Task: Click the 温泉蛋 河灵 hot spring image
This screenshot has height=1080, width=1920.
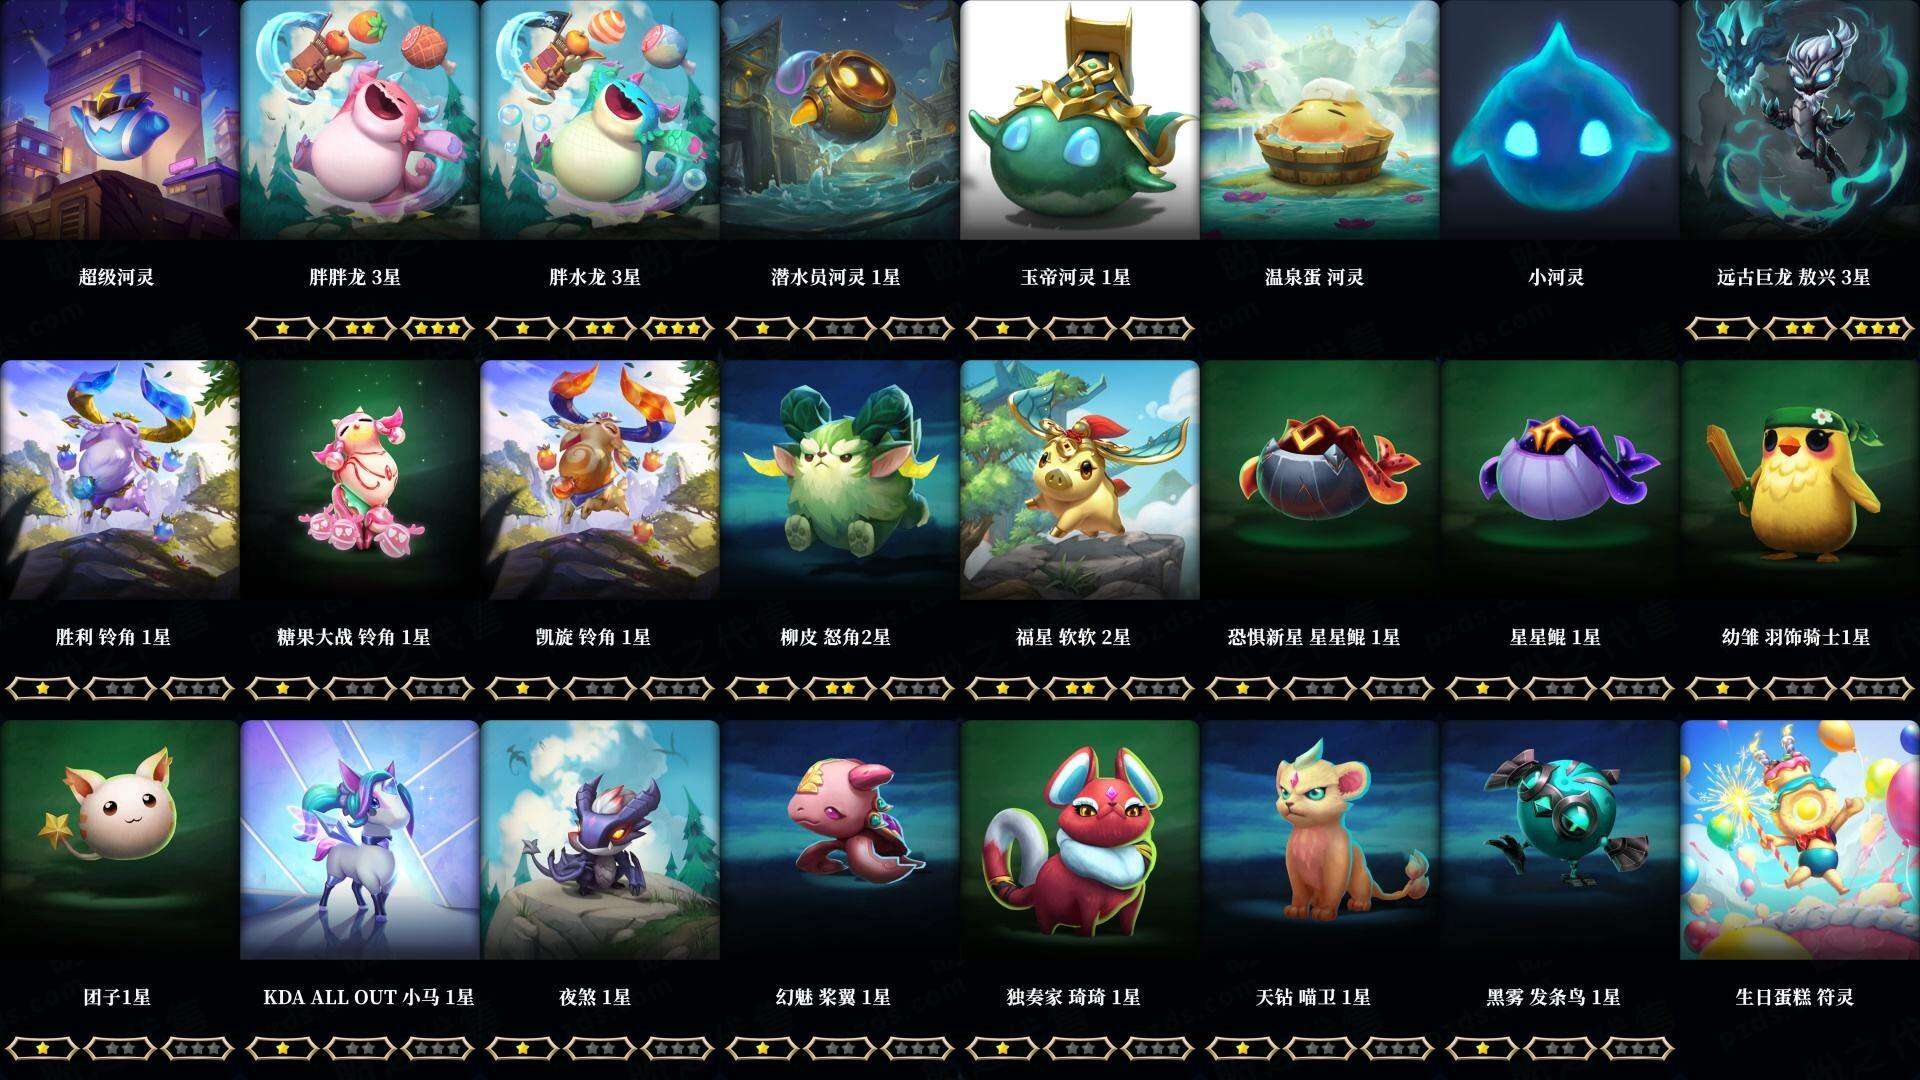Action: (x=1320, y=120)
